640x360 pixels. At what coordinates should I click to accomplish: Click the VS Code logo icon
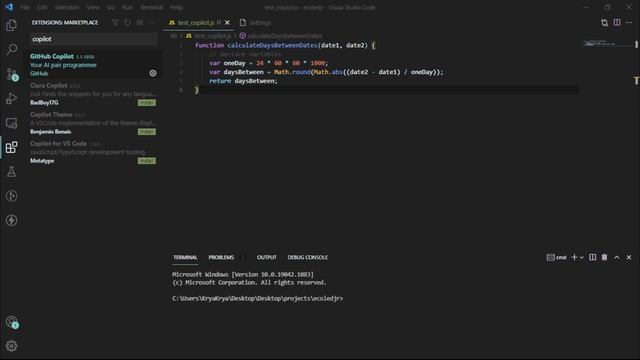click(x=9, y=7)
